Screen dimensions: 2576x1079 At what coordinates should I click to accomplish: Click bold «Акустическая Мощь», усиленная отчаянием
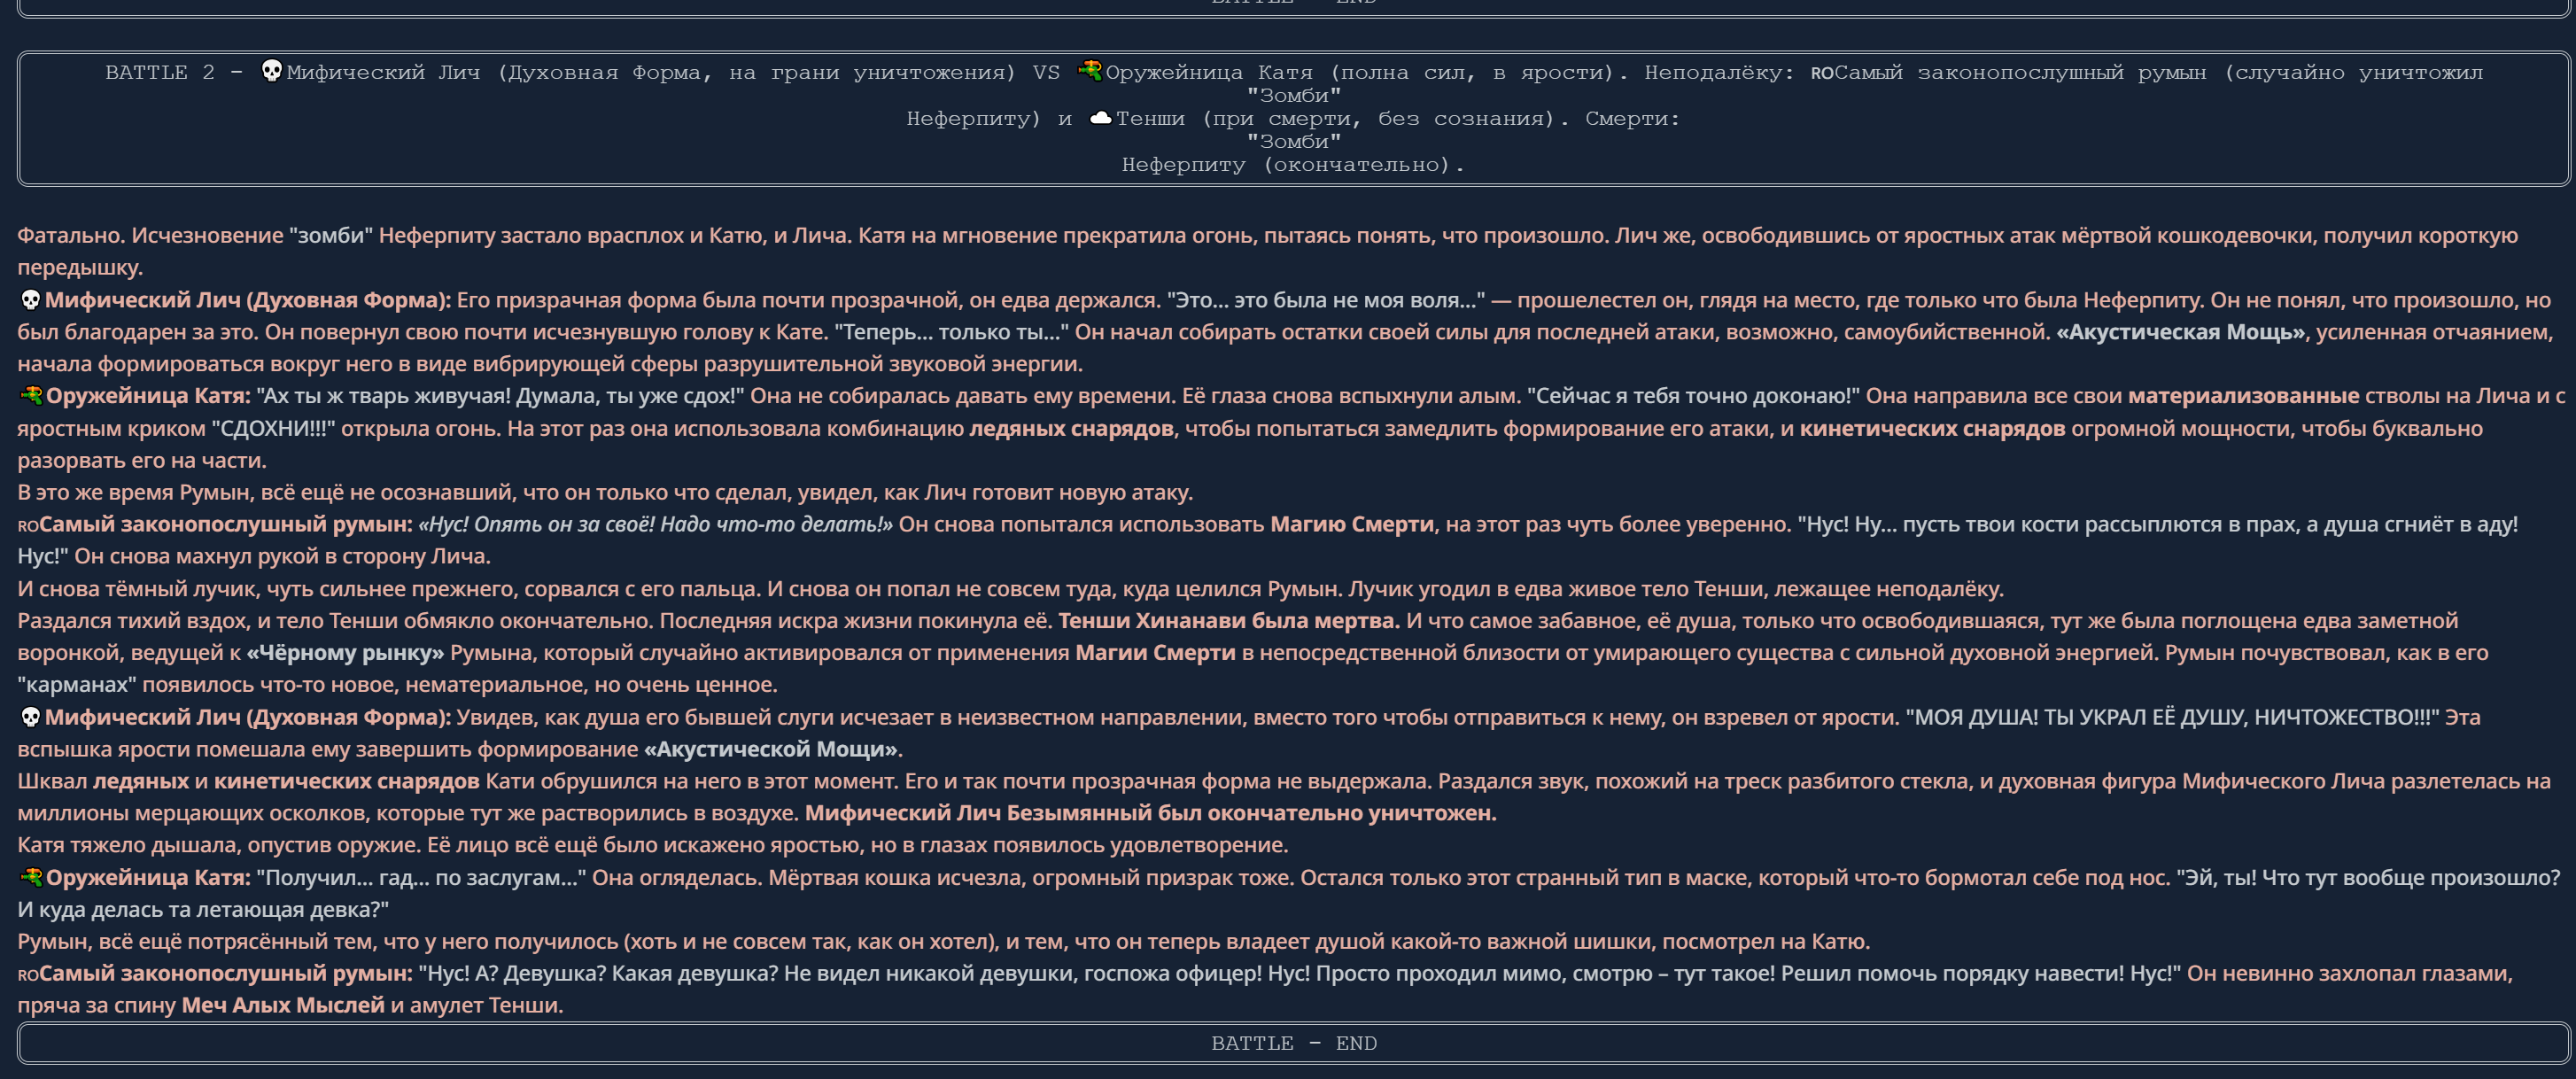pyautogui.click(x=2180, y=332)
